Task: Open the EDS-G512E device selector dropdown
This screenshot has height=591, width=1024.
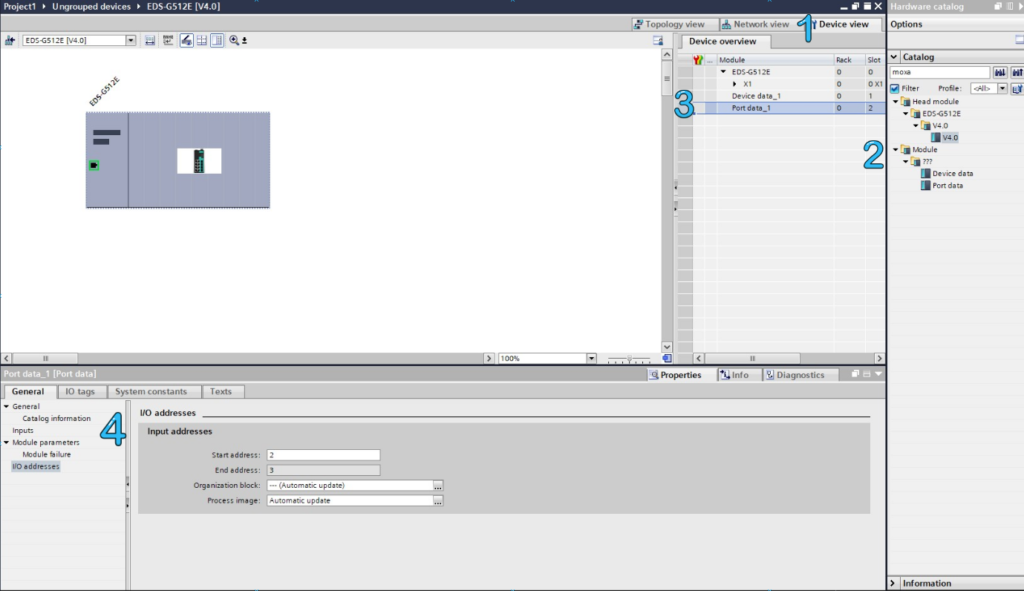Action: click(131, 40)
